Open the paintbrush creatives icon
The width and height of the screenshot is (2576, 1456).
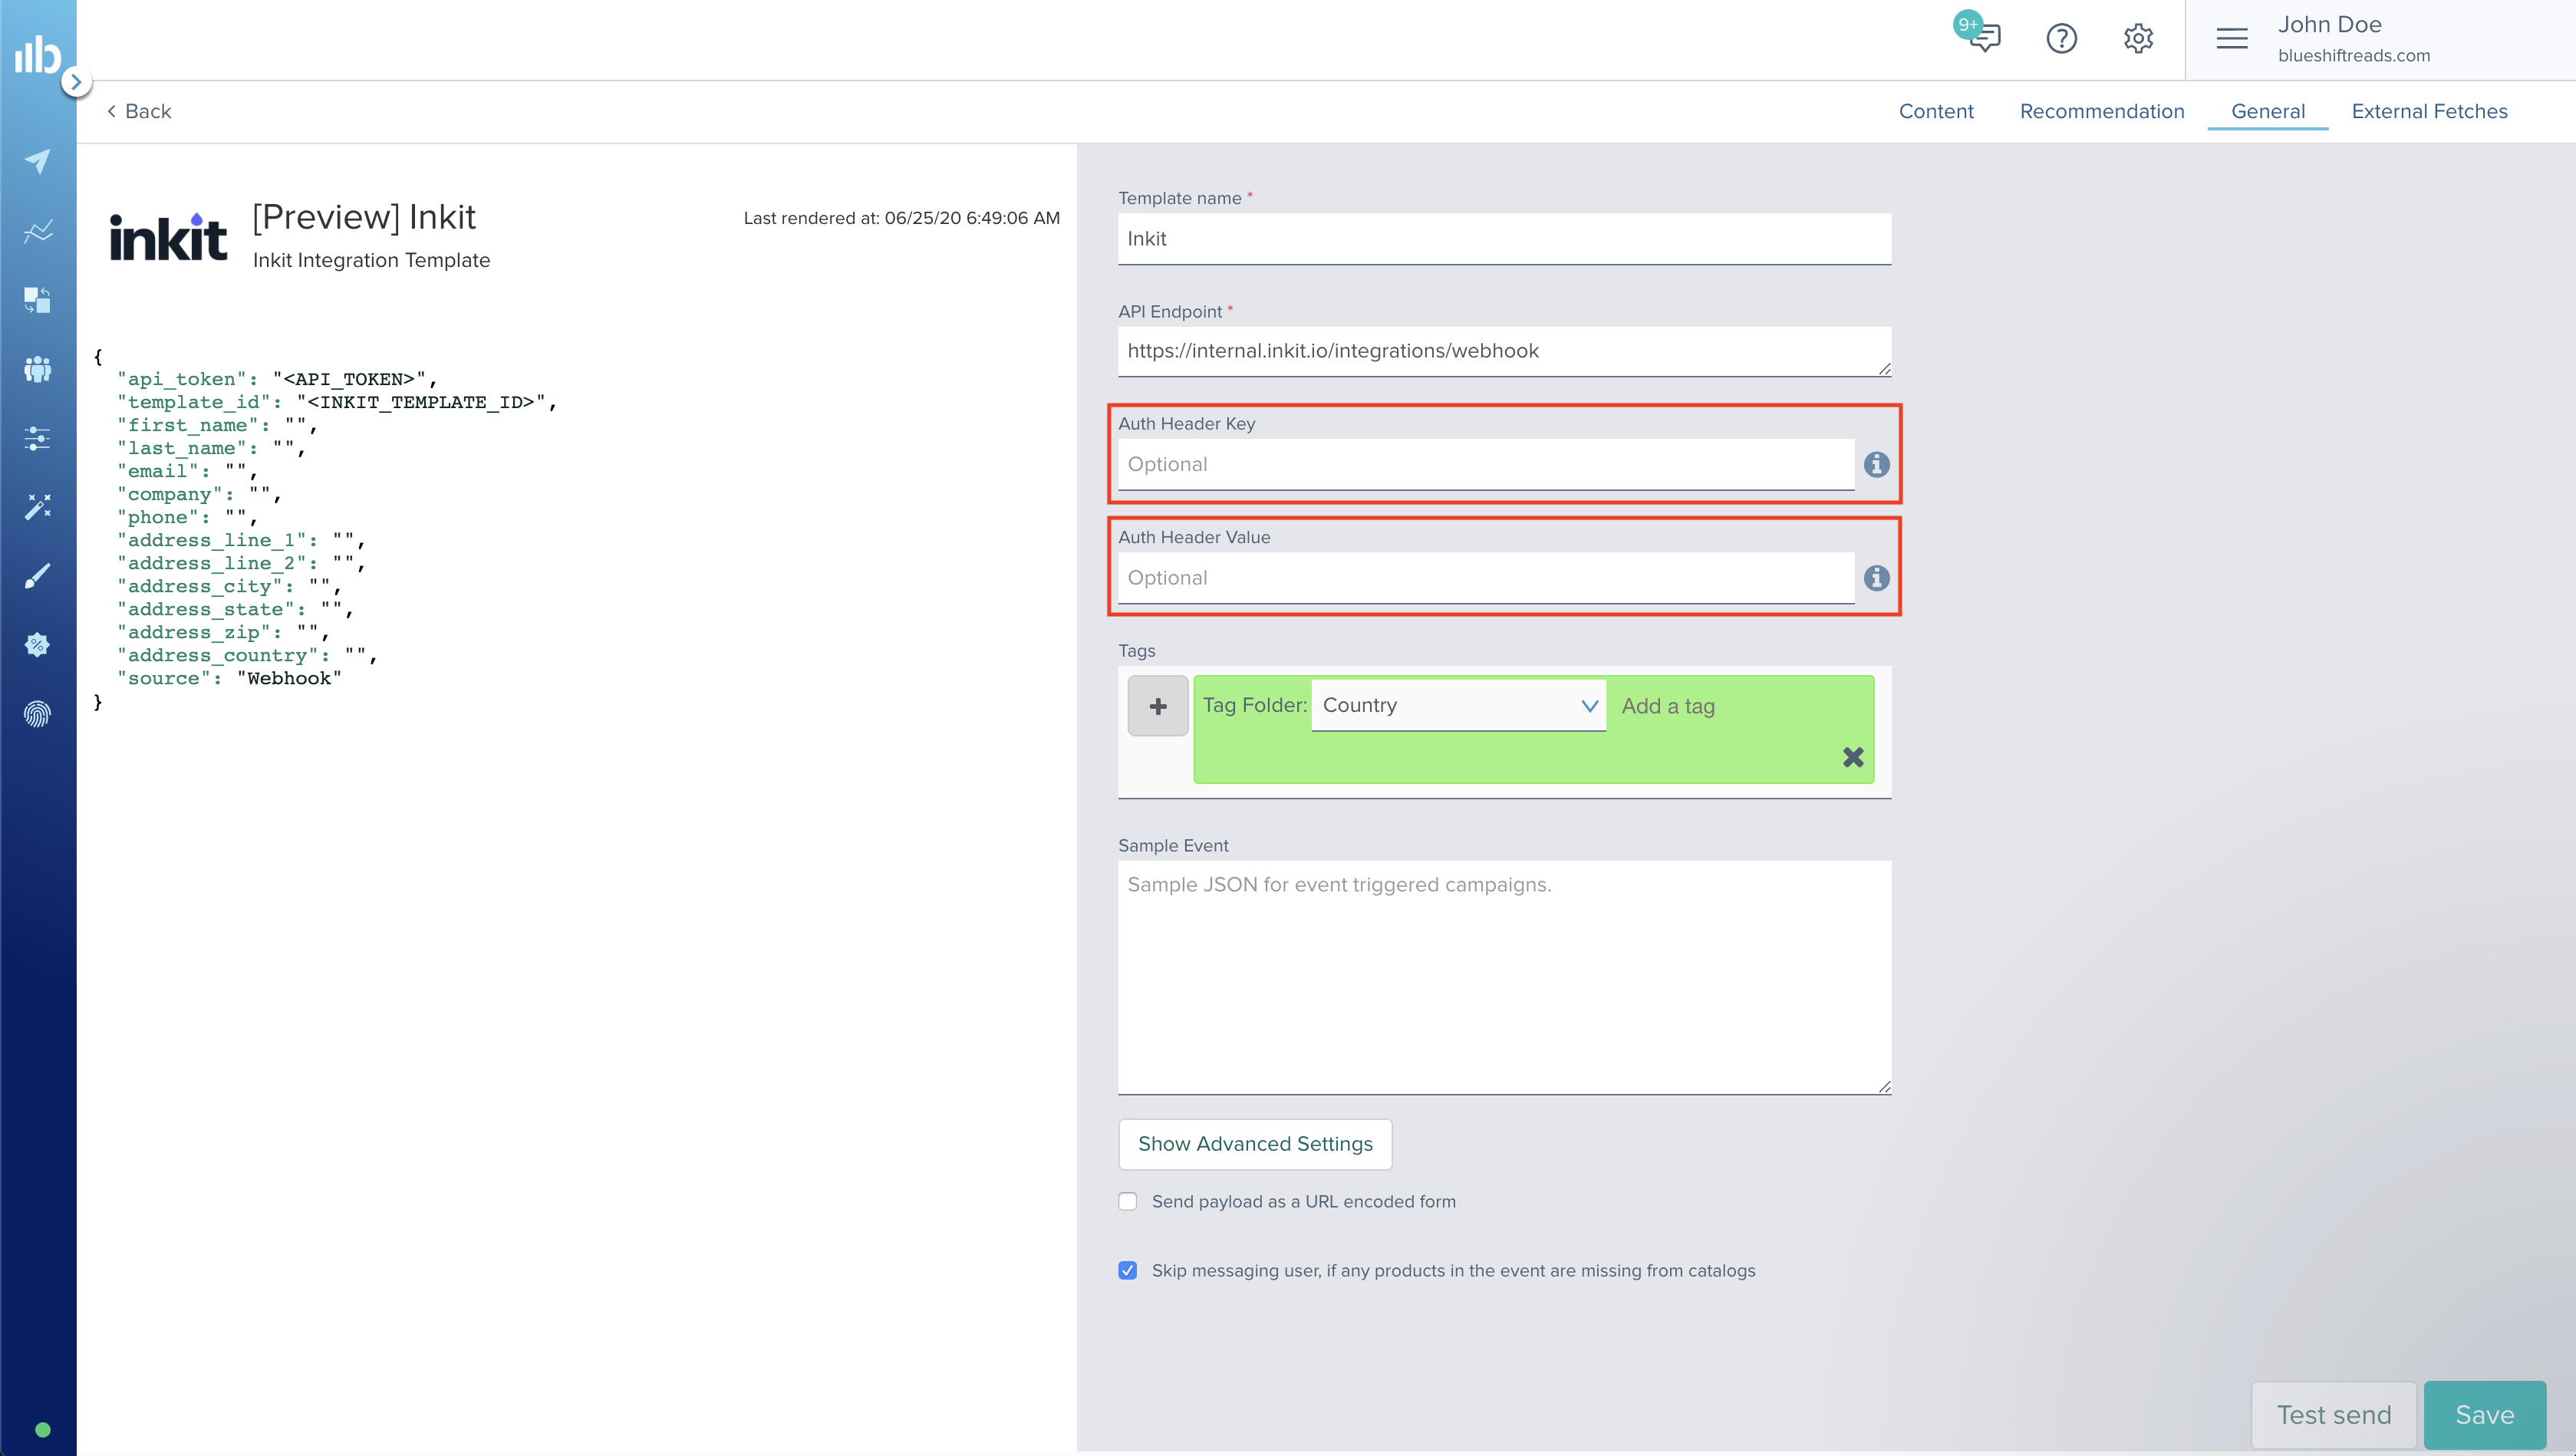(37, 576)
